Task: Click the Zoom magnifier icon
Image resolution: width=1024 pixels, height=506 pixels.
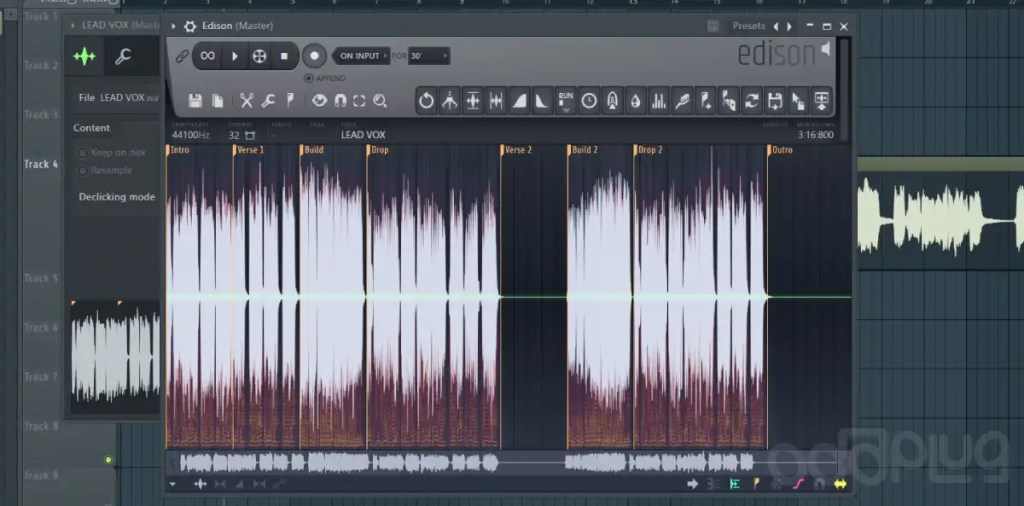Action: 379,101
